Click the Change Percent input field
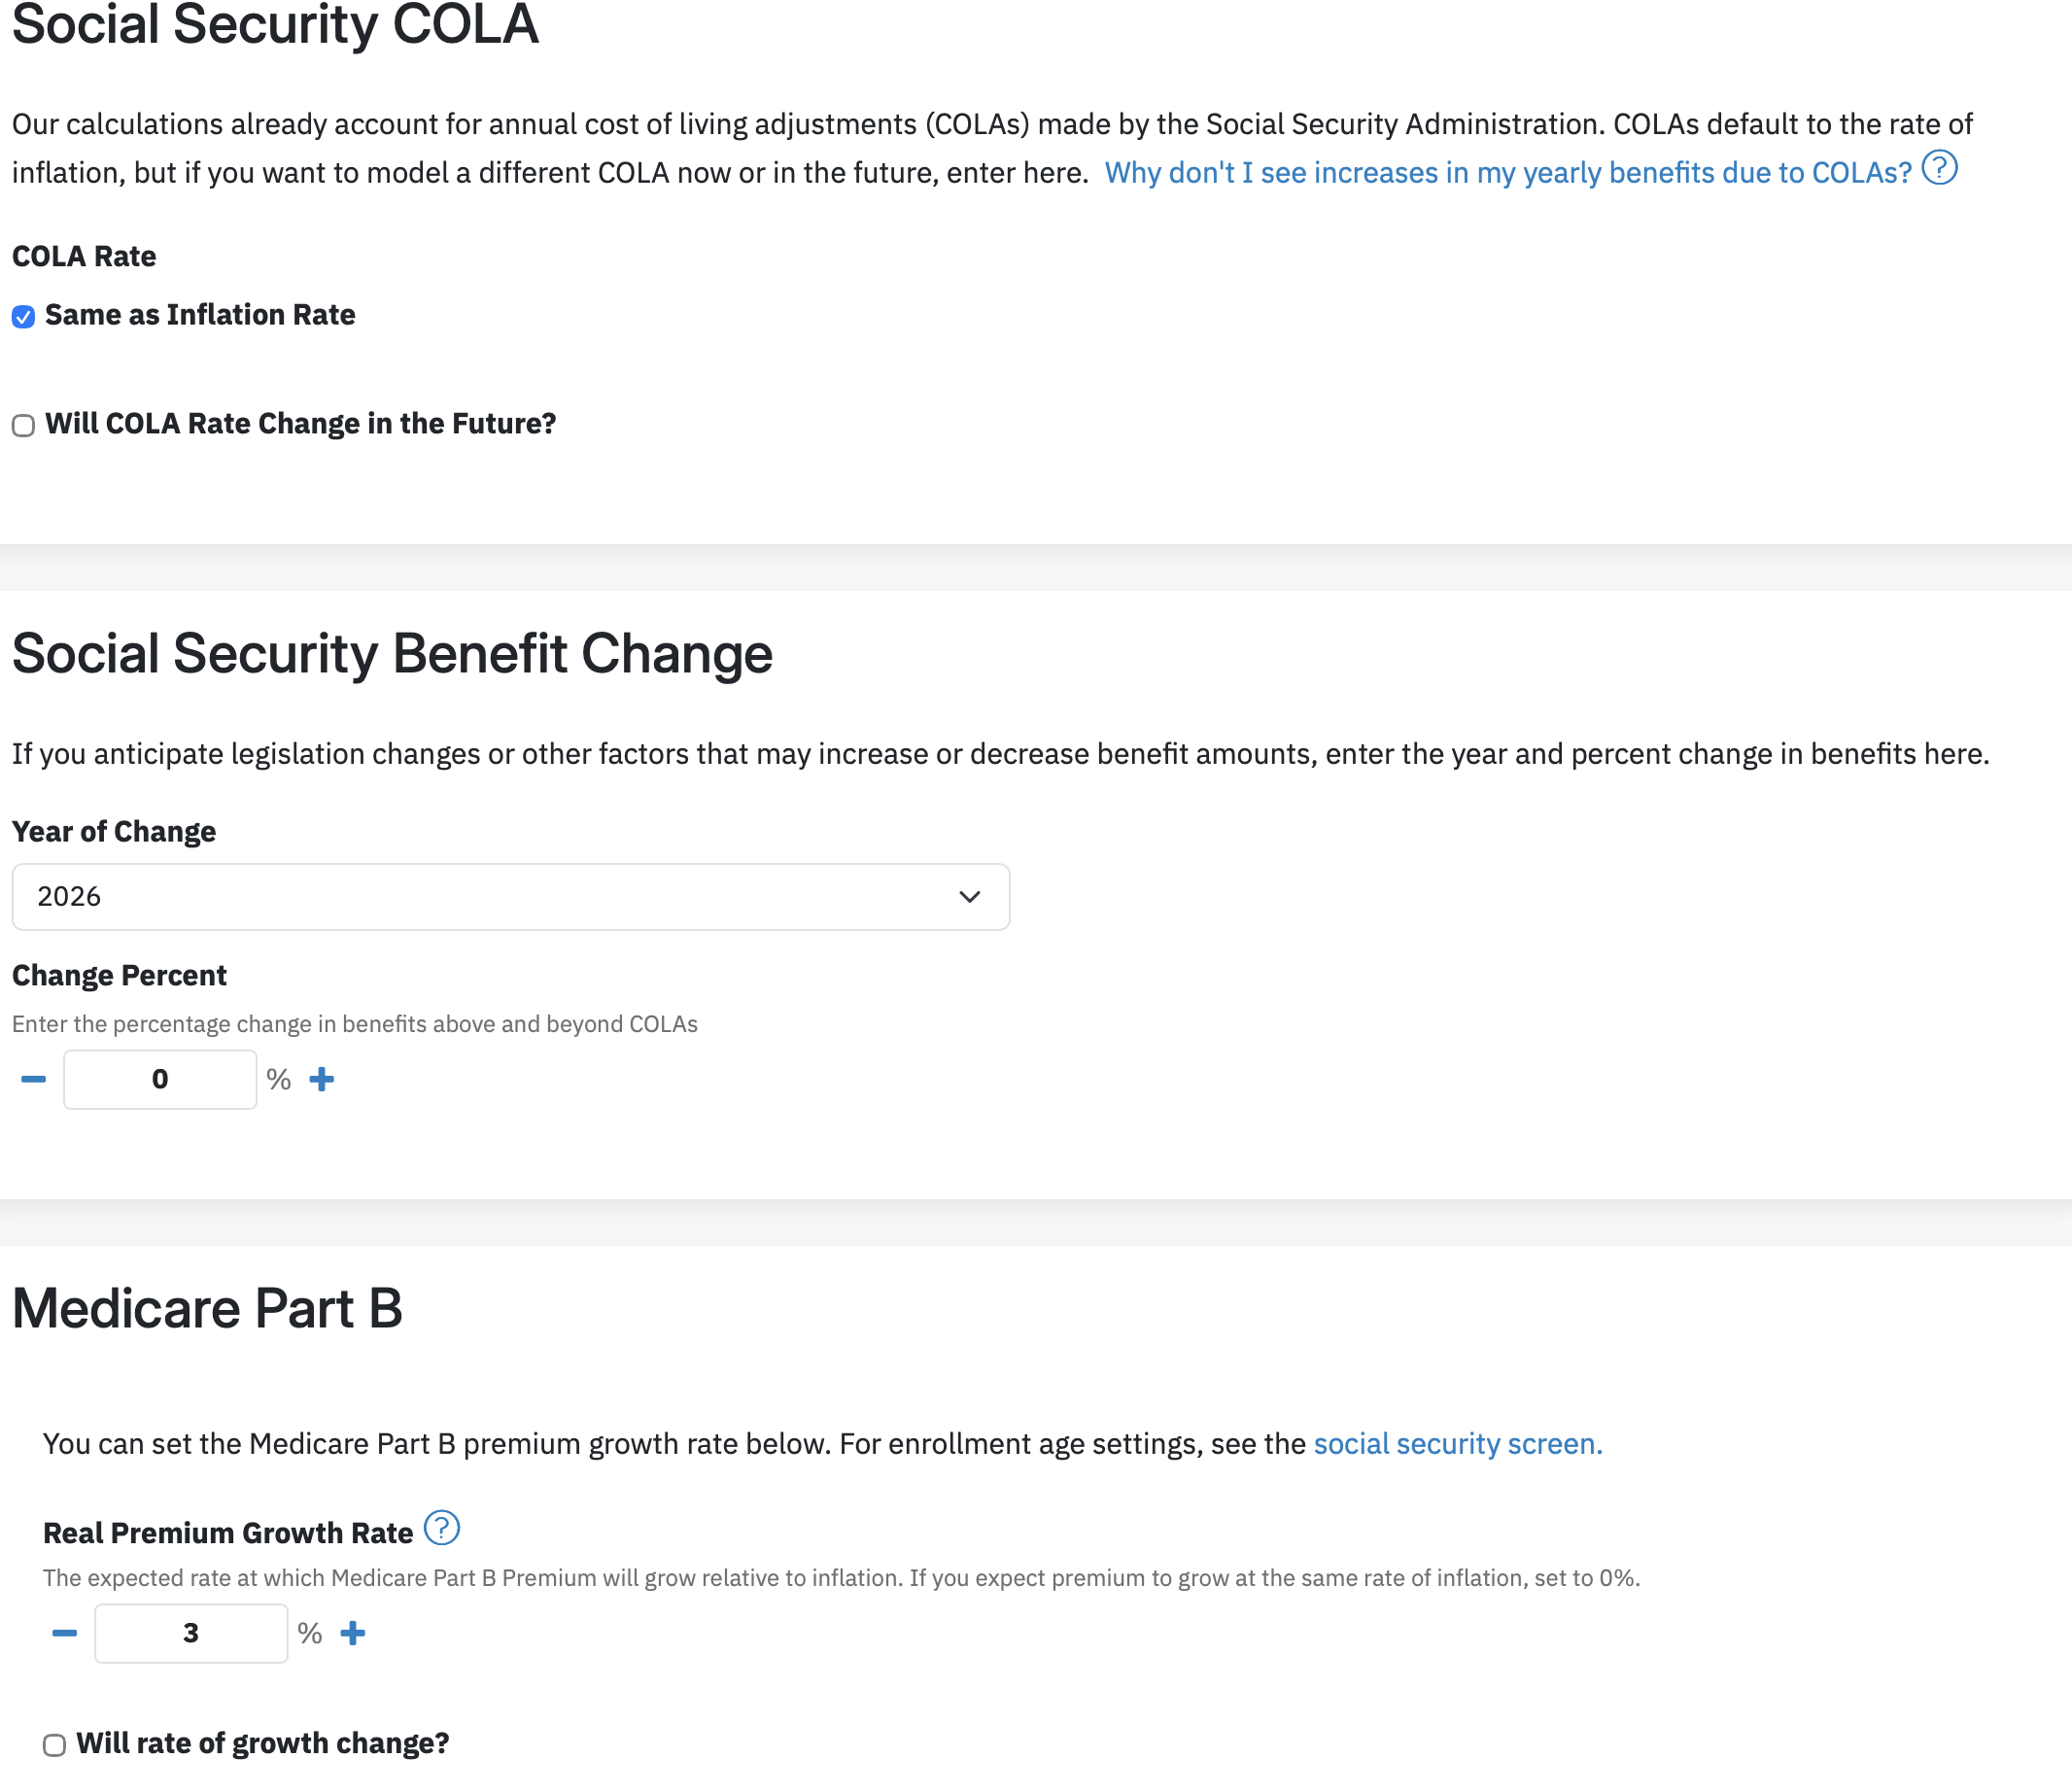Image resolution: width=2072 pixels, height=1792 pixels. (x=160, y=1079)
